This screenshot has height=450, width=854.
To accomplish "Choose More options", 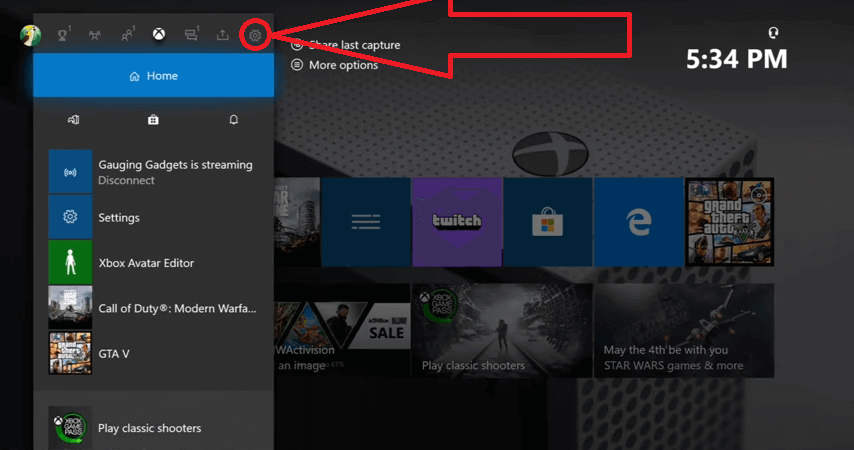I will tap(334, 65).
